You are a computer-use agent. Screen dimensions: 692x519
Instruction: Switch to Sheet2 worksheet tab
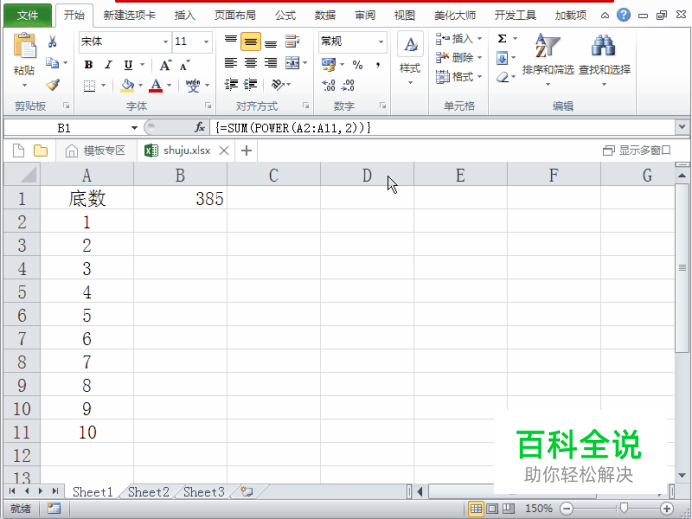[149, 492]
